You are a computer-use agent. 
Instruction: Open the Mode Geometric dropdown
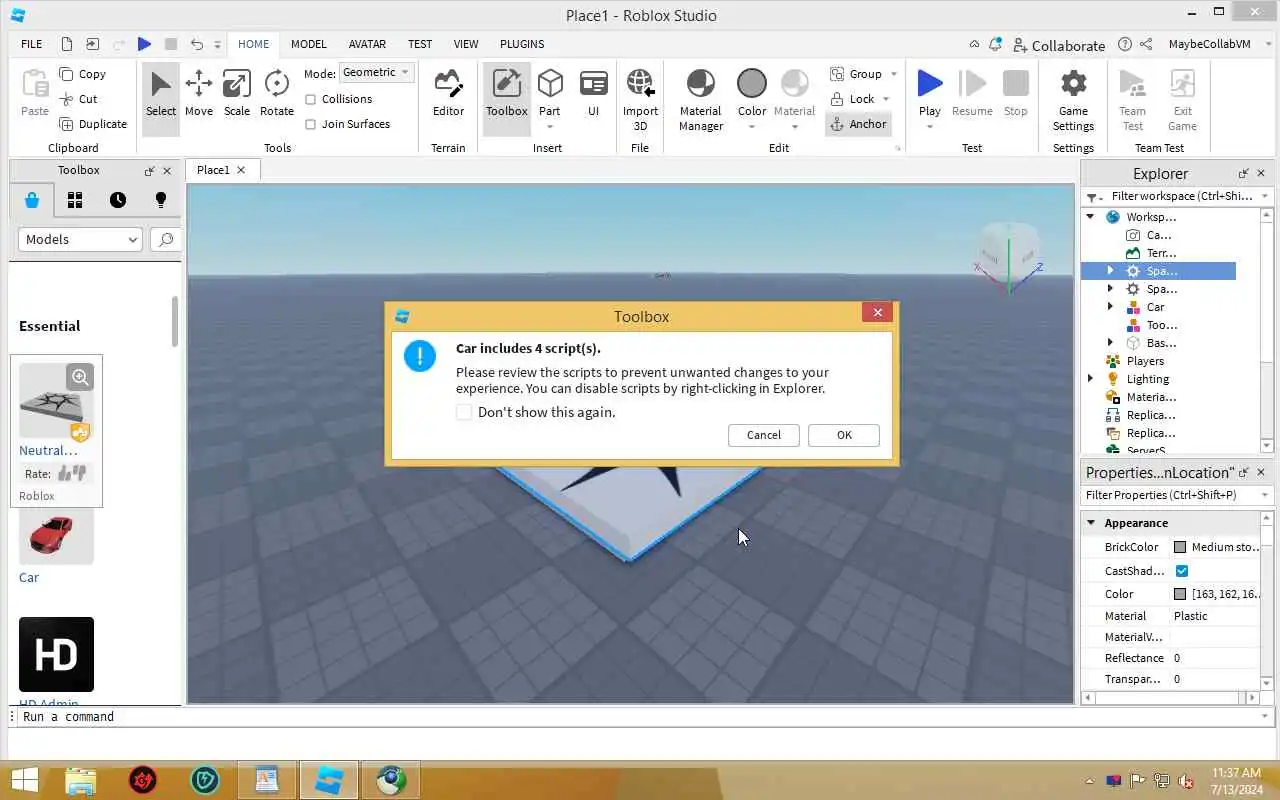[376, 72]
